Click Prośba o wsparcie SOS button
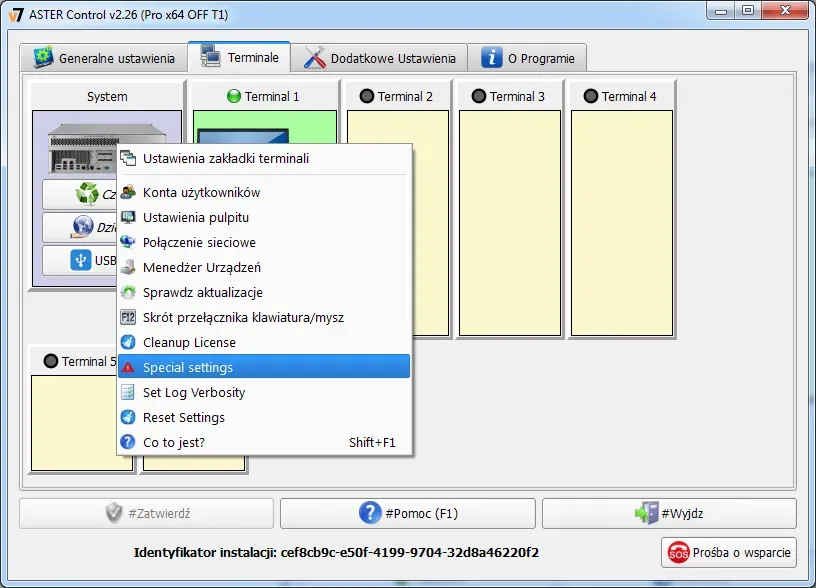 pos(729,552)
